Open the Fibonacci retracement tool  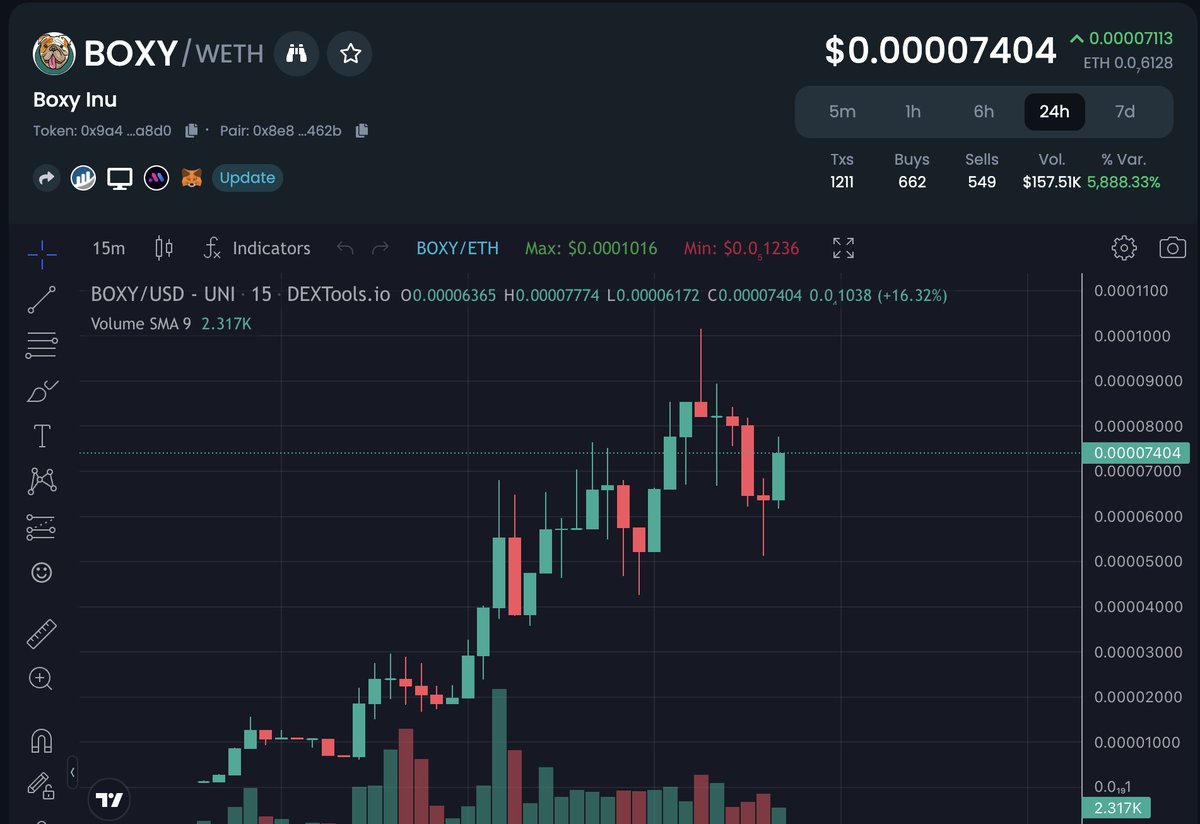(42, 345)
